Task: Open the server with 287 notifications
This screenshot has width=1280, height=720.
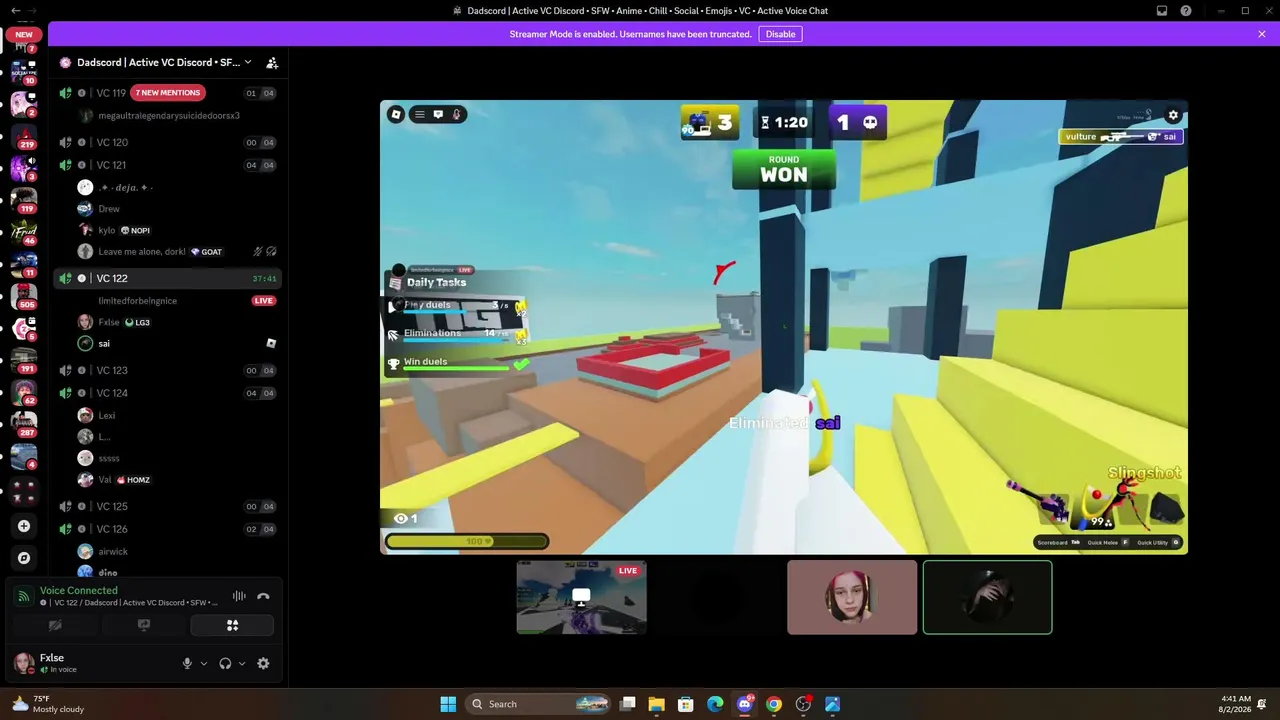Action: (24, 424)
